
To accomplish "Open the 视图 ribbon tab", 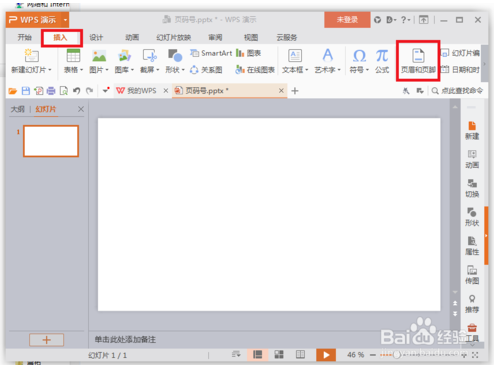I will point(251,37).
